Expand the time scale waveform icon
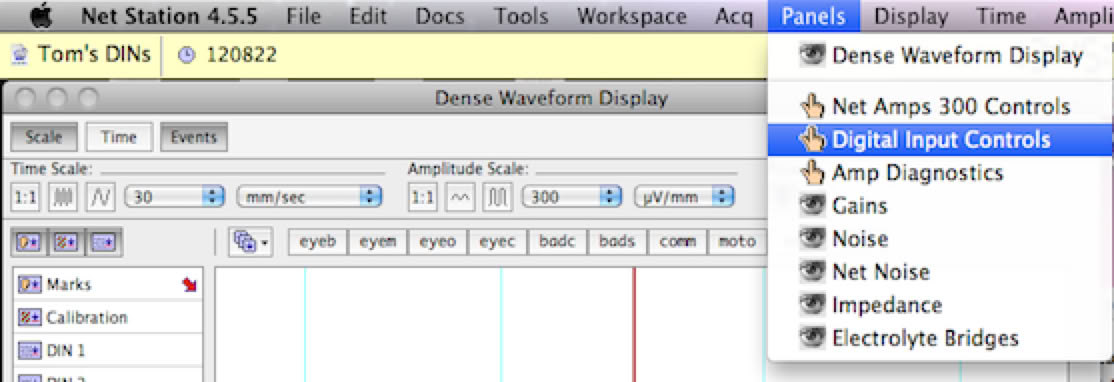 (100, 197)
